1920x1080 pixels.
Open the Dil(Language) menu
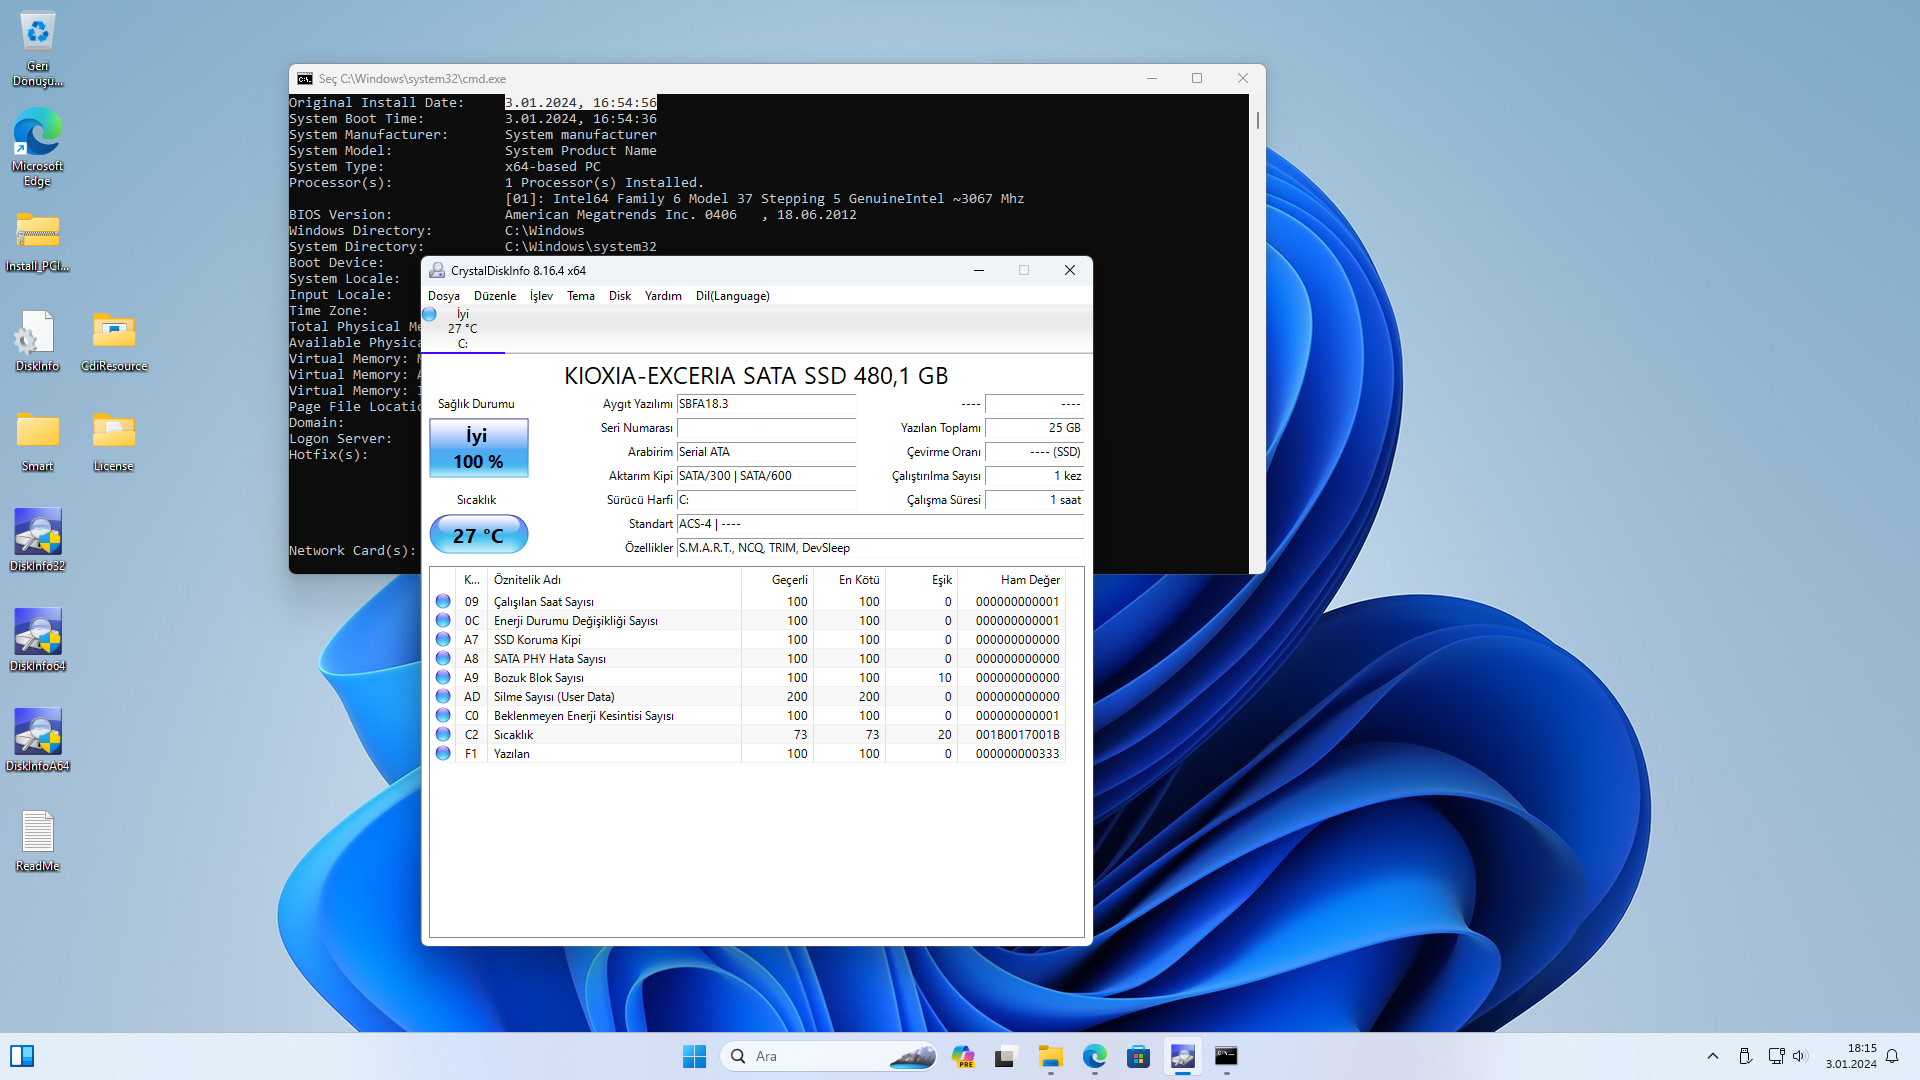(x=732, y=296)
